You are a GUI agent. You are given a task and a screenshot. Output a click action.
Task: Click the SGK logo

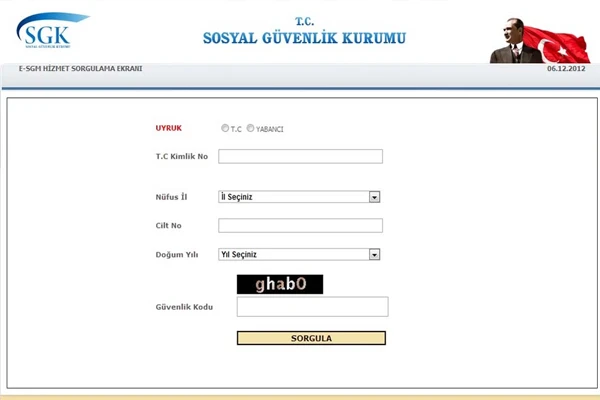point(52,30)
